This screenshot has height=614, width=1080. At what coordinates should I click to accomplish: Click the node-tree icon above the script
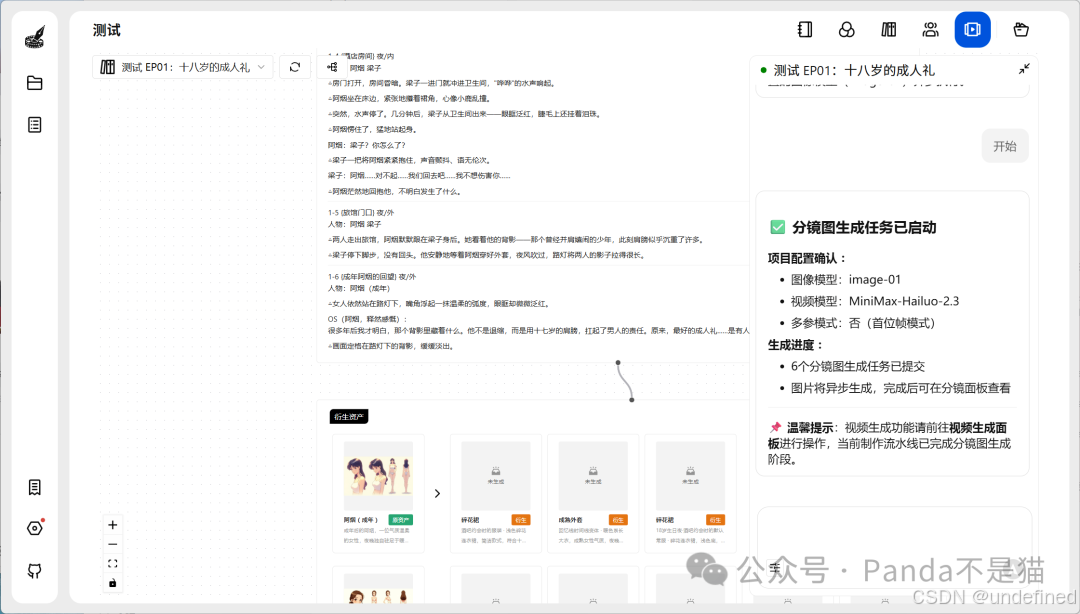(x=333, y=67)
